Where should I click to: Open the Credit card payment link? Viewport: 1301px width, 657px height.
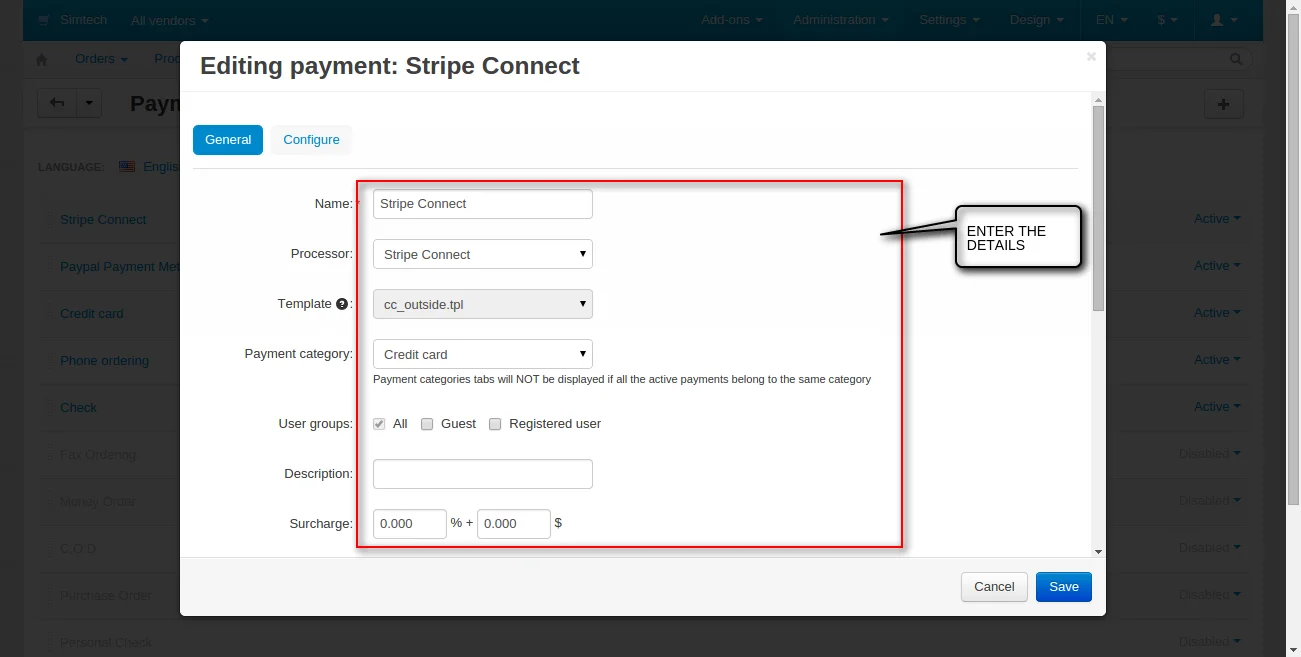(92, 314)
